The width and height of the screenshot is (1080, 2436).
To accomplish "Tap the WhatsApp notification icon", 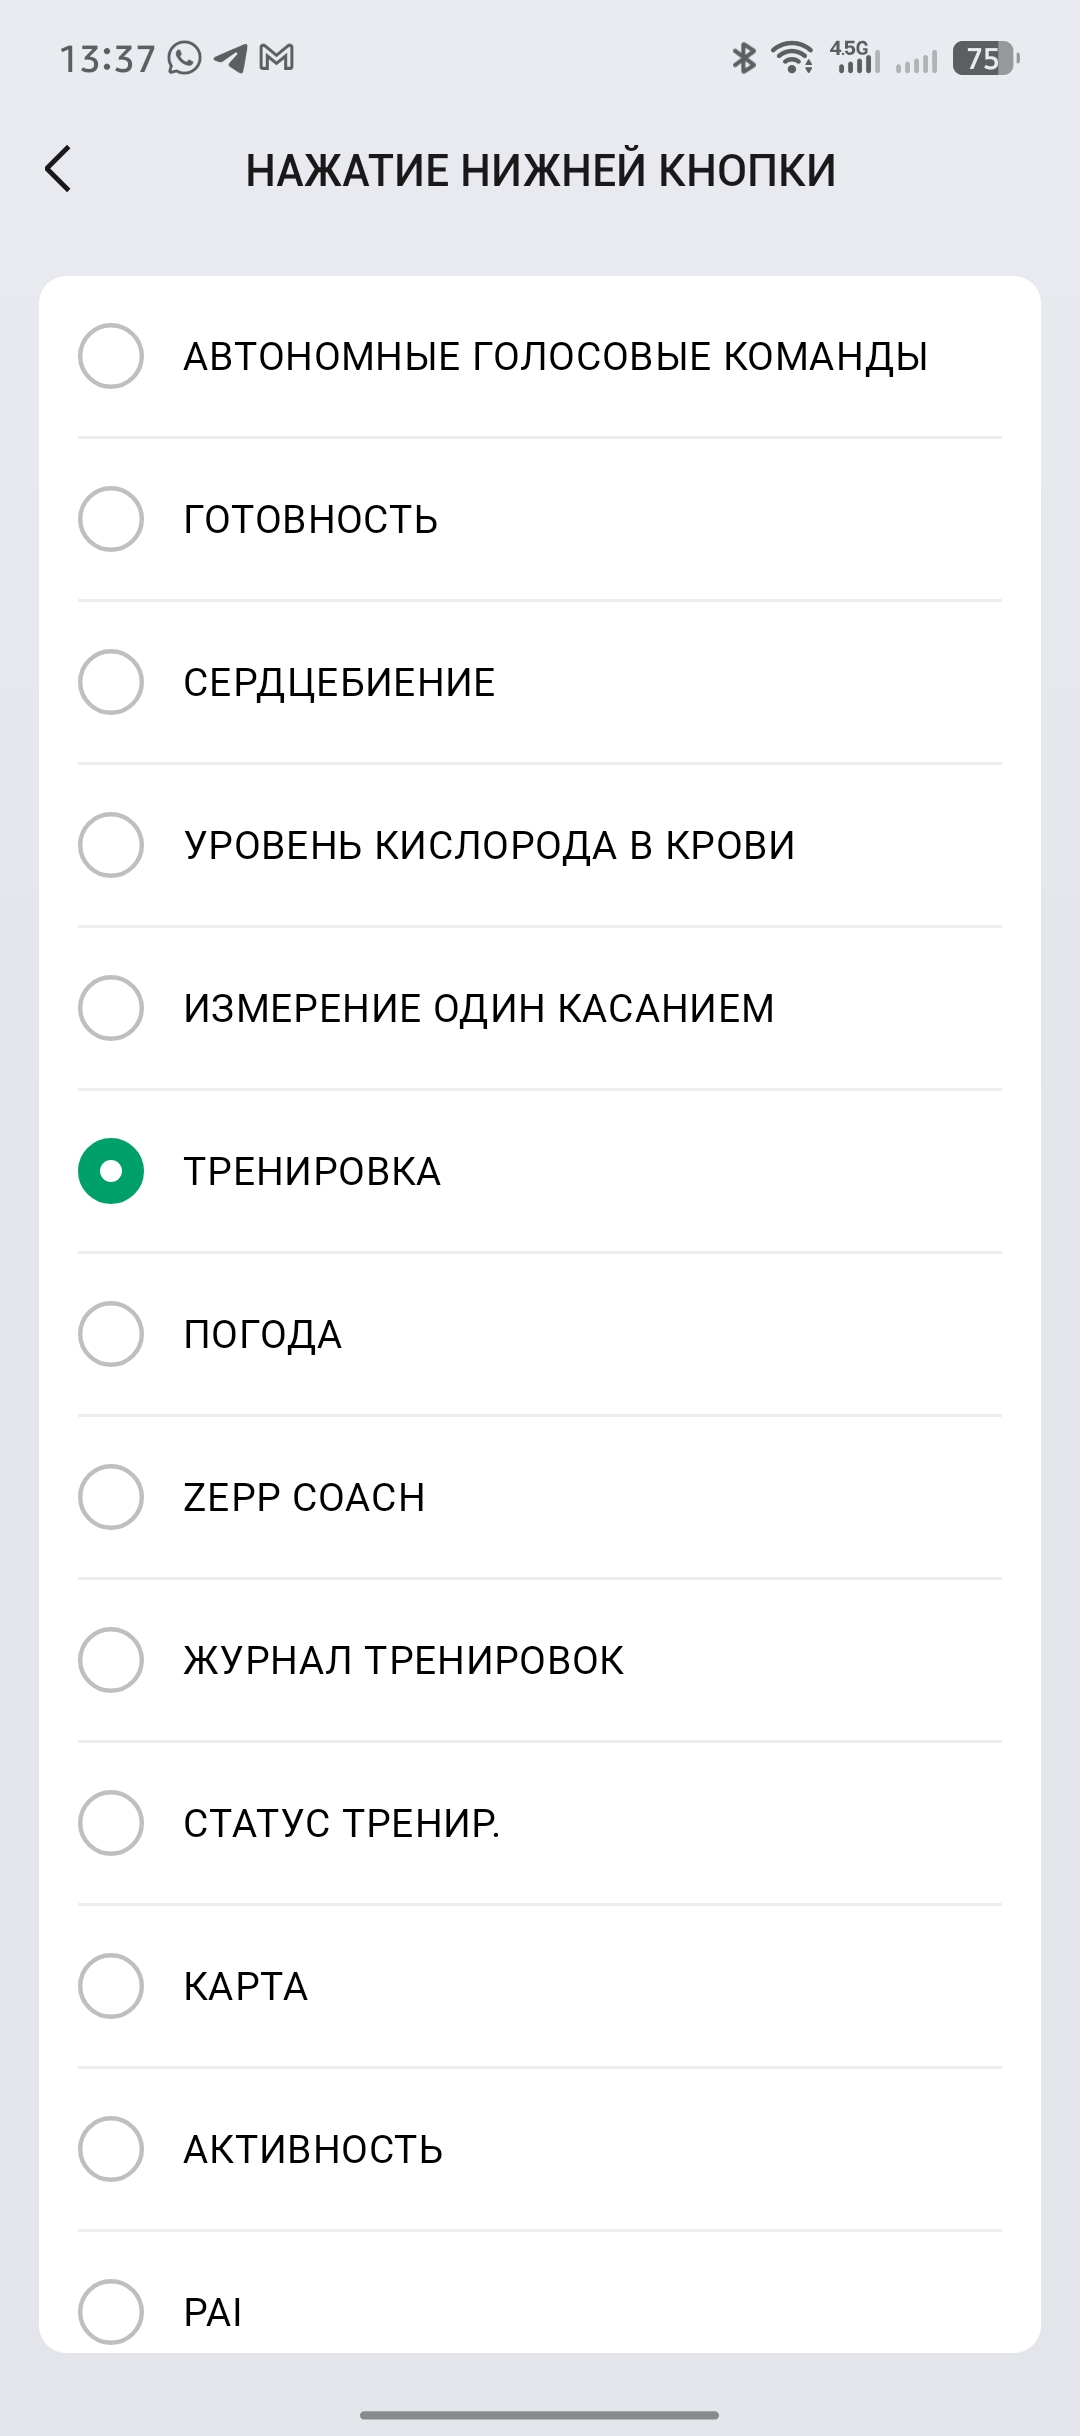I will click(184, 58).
